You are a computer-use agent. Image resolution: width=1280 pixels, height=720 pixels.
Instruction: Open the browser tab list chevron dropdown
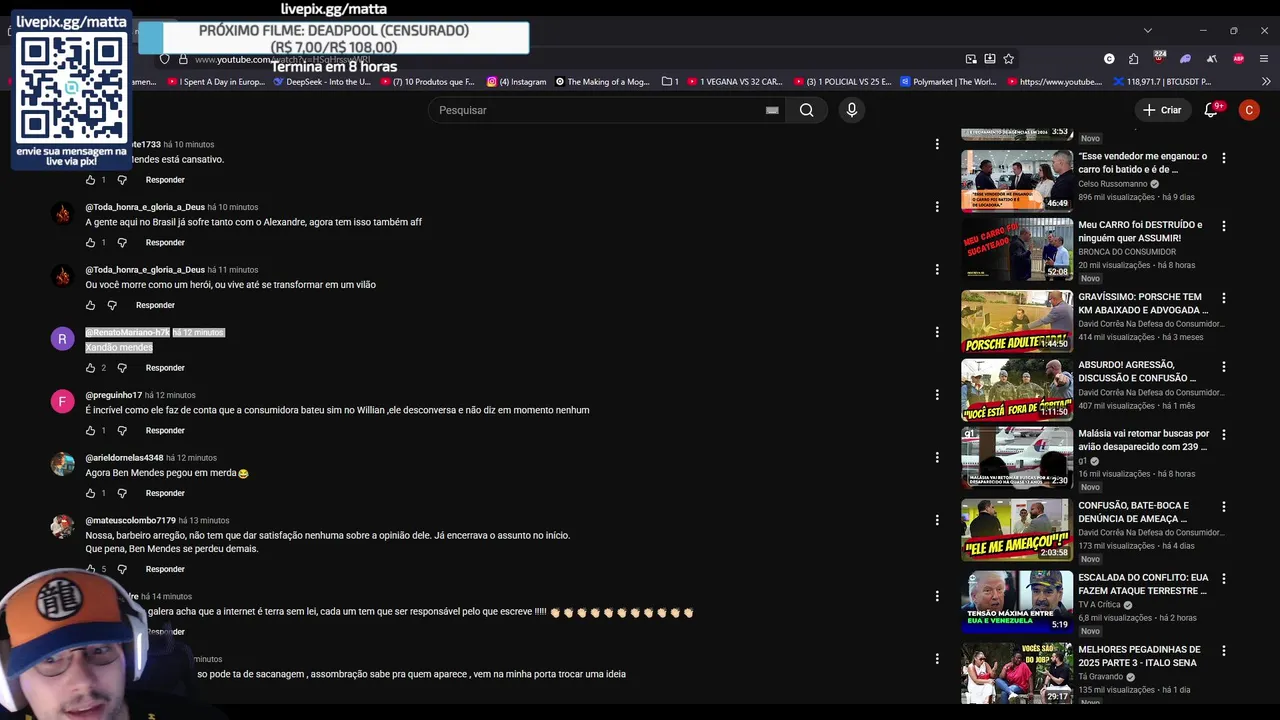pos(1148,30)
